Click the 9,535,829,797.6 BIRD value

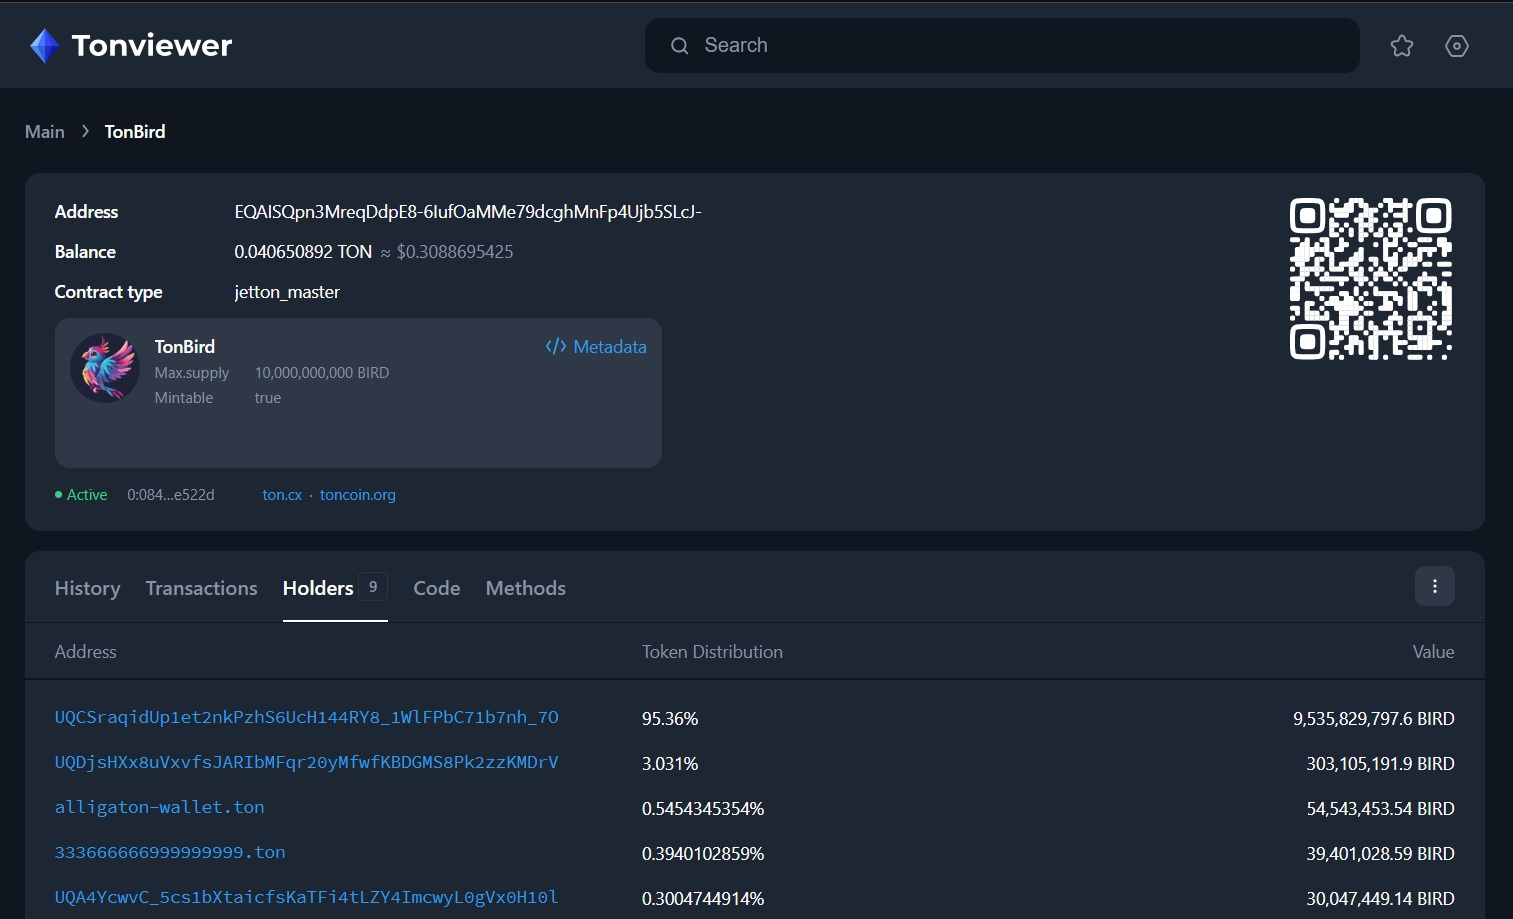[x=1374, y=719]
